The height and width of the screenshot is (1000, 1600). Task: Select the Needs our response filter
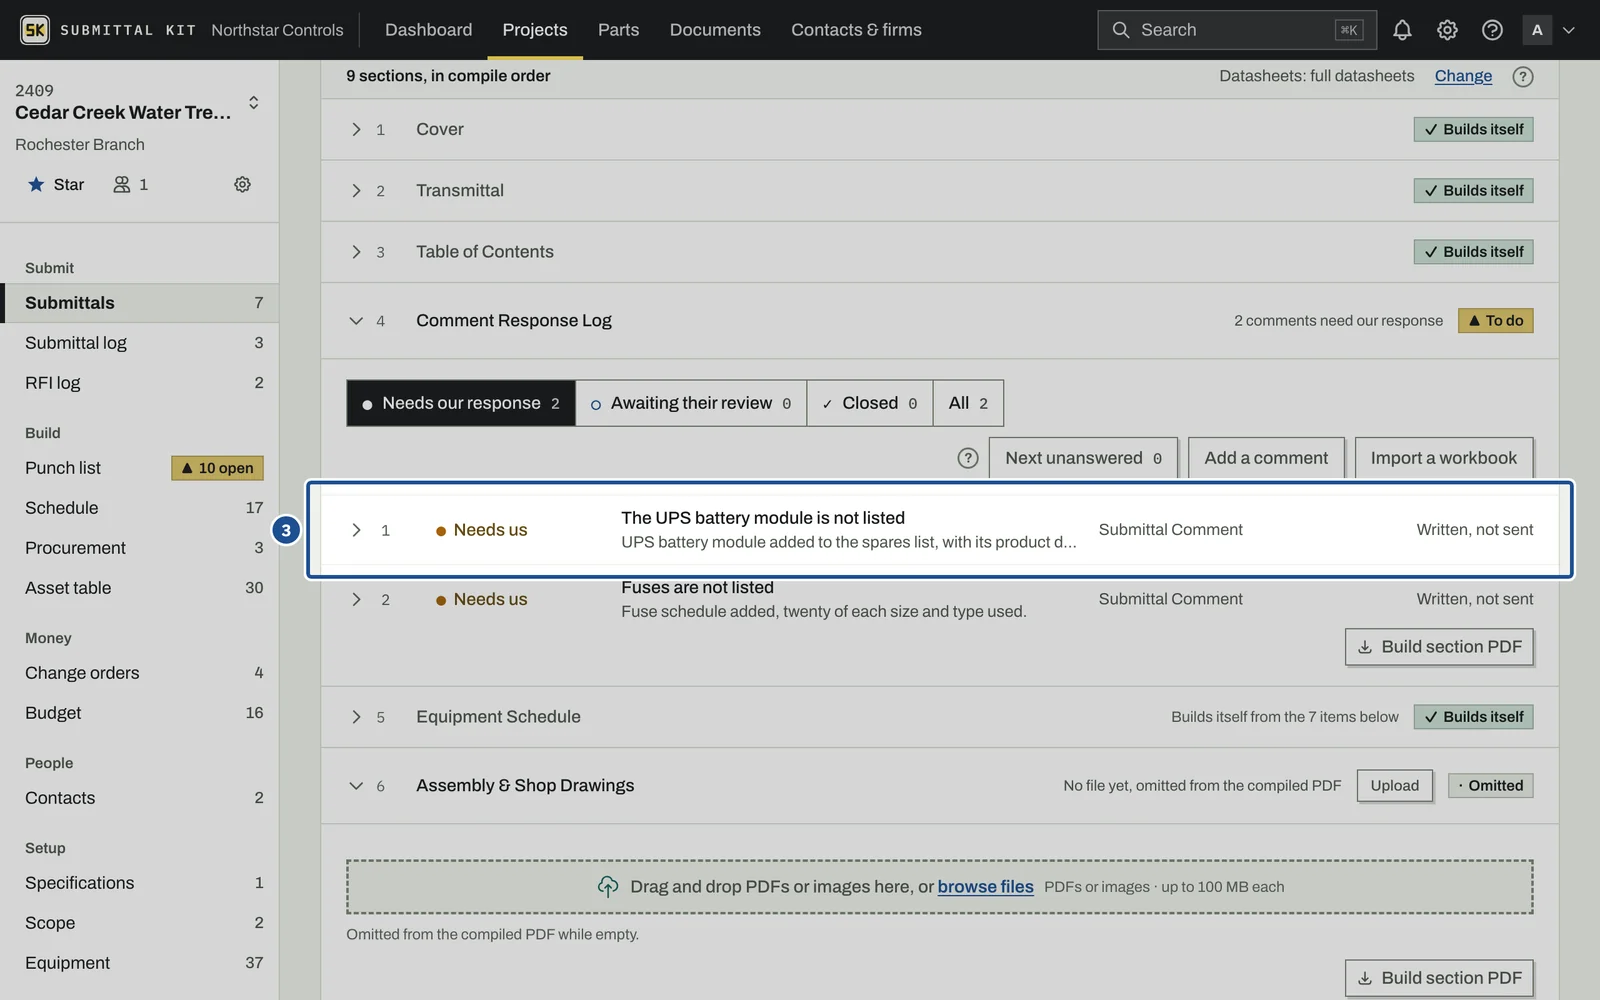click(x=461, y=403)
